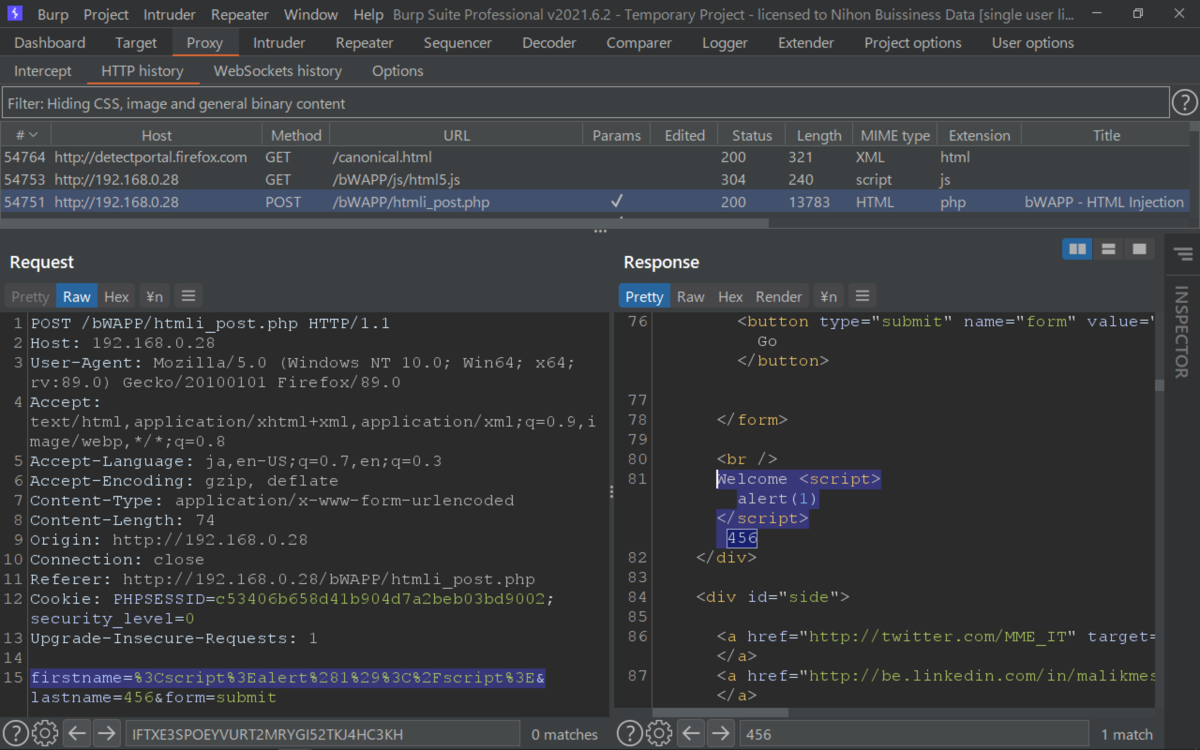Sort history by Method column
This screenshot has width=1200, height=750.
[x=296, y=135]
